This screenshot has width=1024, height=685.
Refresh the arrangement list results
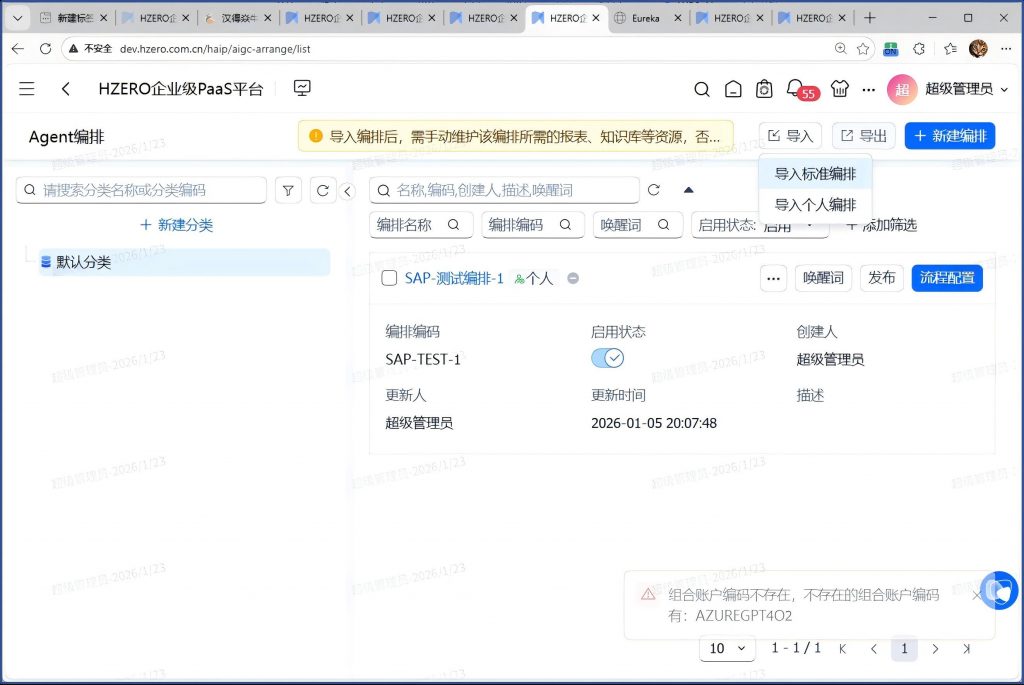pyautogui.click(x=654, y=190)
